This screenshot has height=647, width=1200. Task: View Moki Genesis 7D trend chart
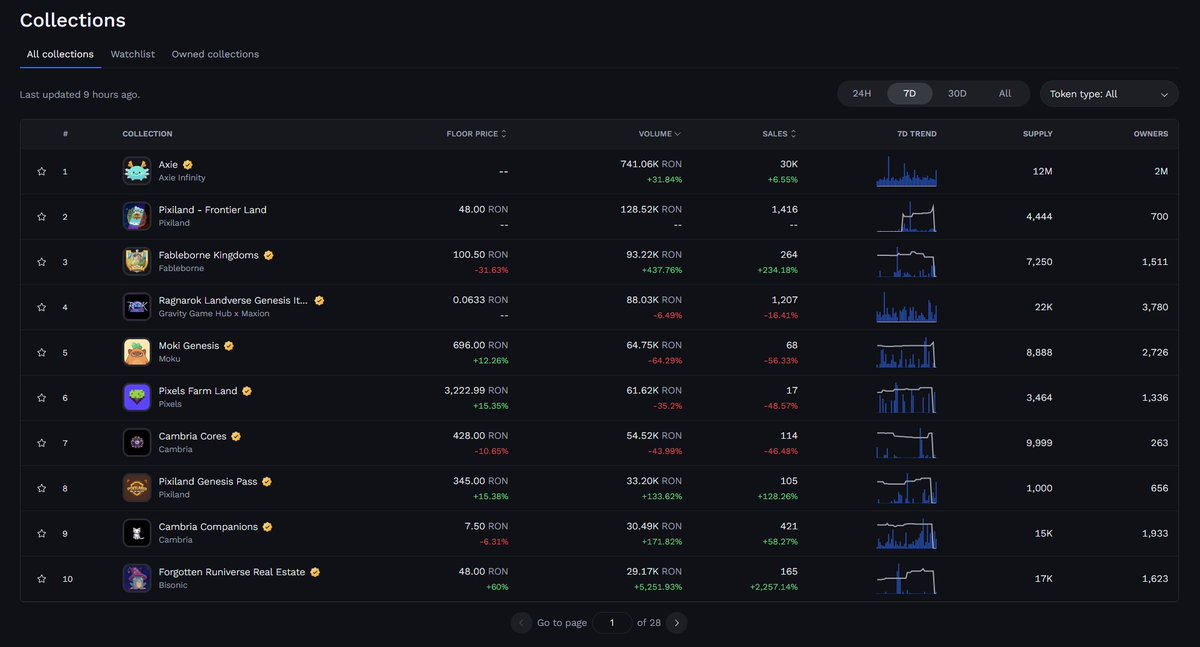pos(907,352)
